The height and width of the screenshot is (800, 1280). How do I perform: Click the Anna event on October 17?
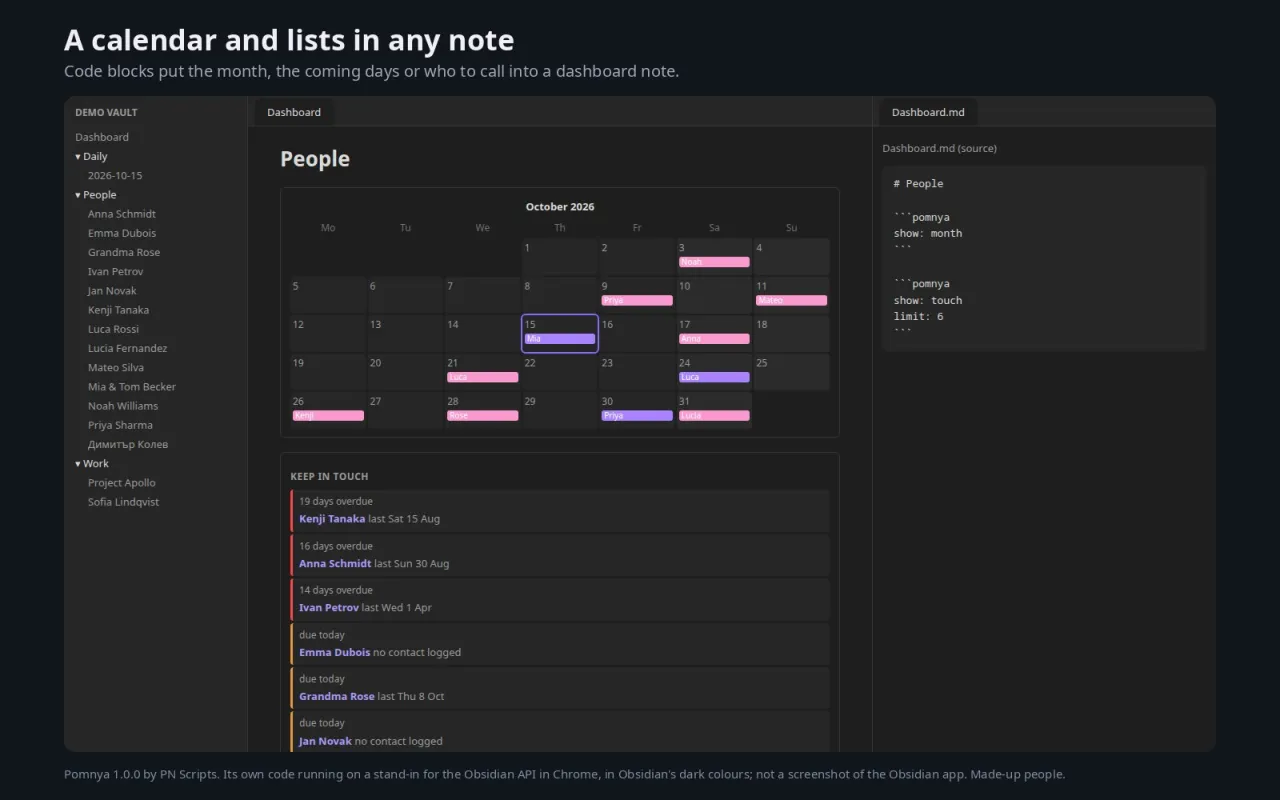point(714,339)
